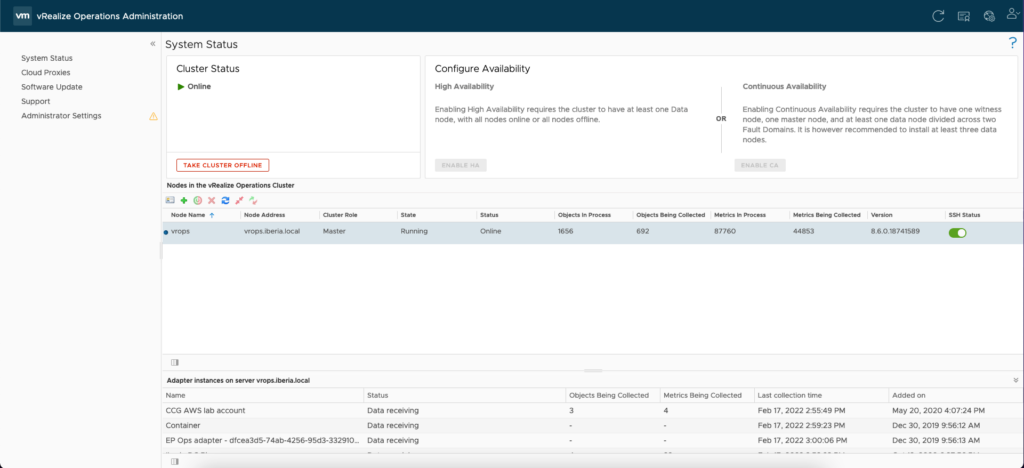Click the red converging arrows toolbar icon
Screen dimensions: 1024x468
[x=240, y=200]
